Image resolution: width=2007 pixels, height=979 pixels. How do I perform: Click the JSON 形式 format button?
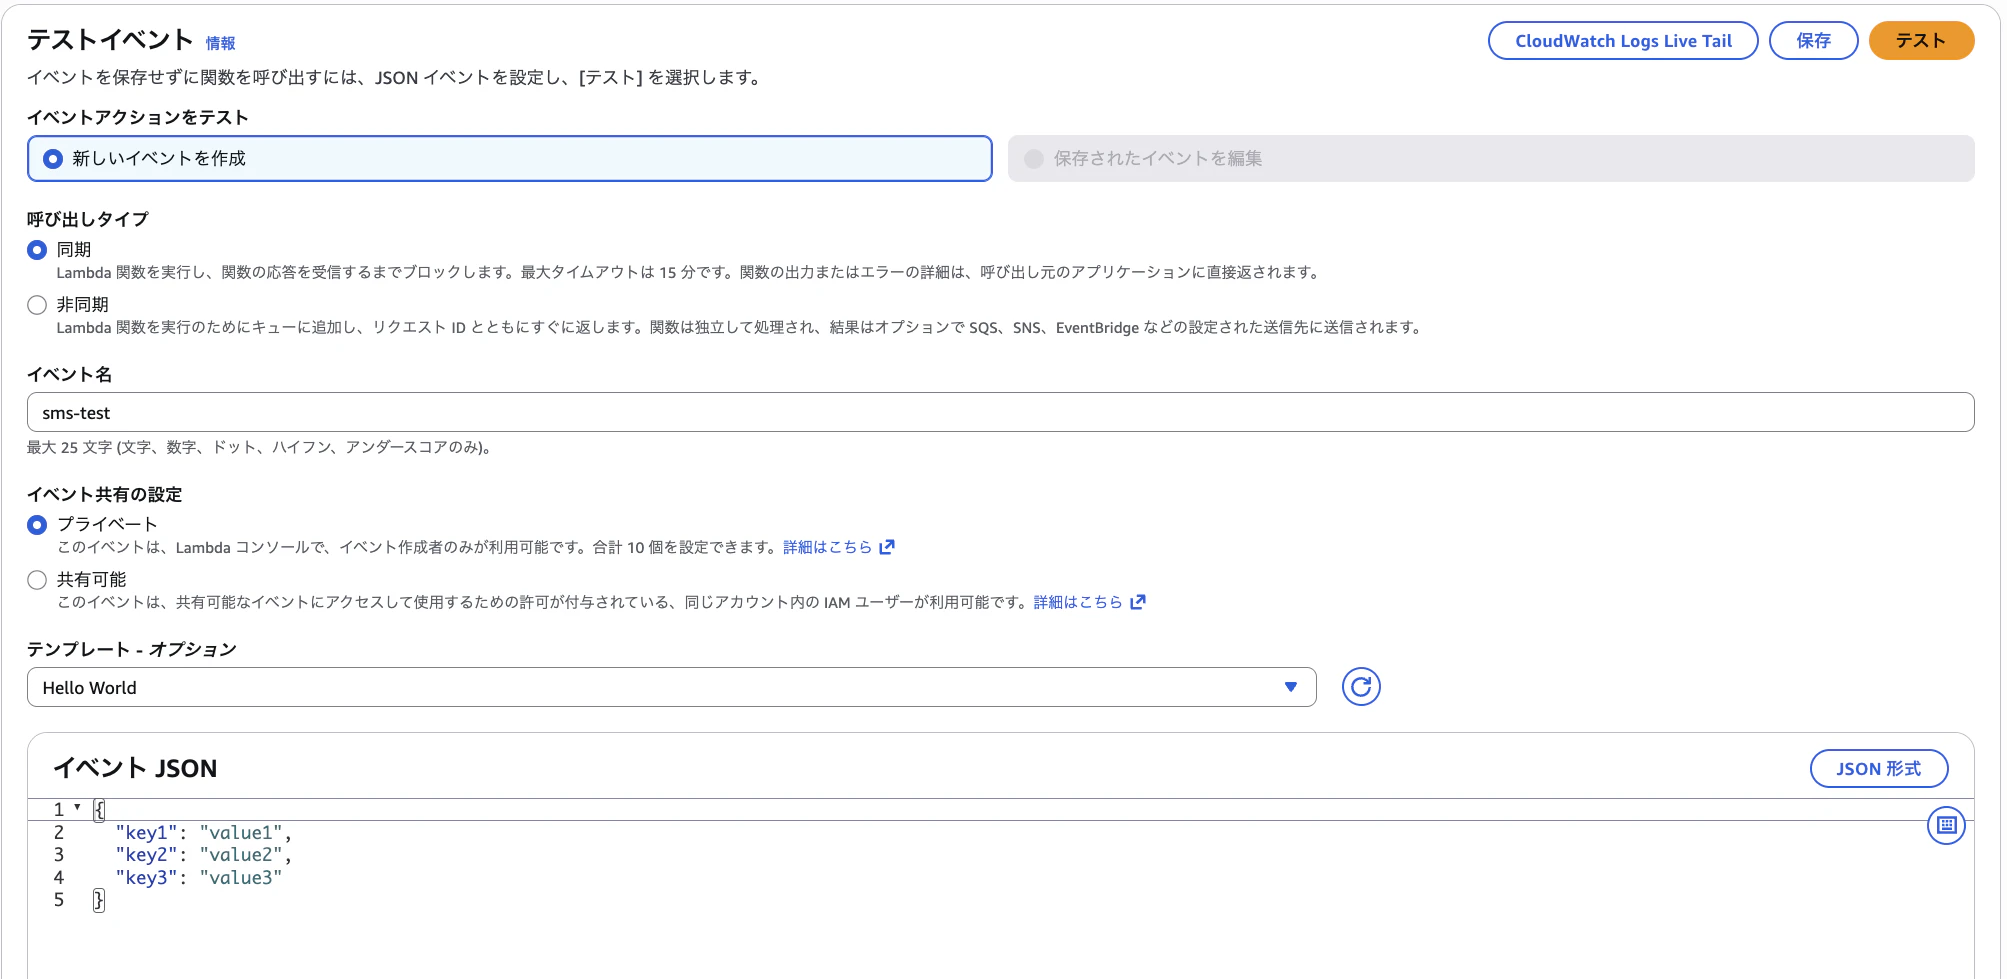tap(1878, 768)
